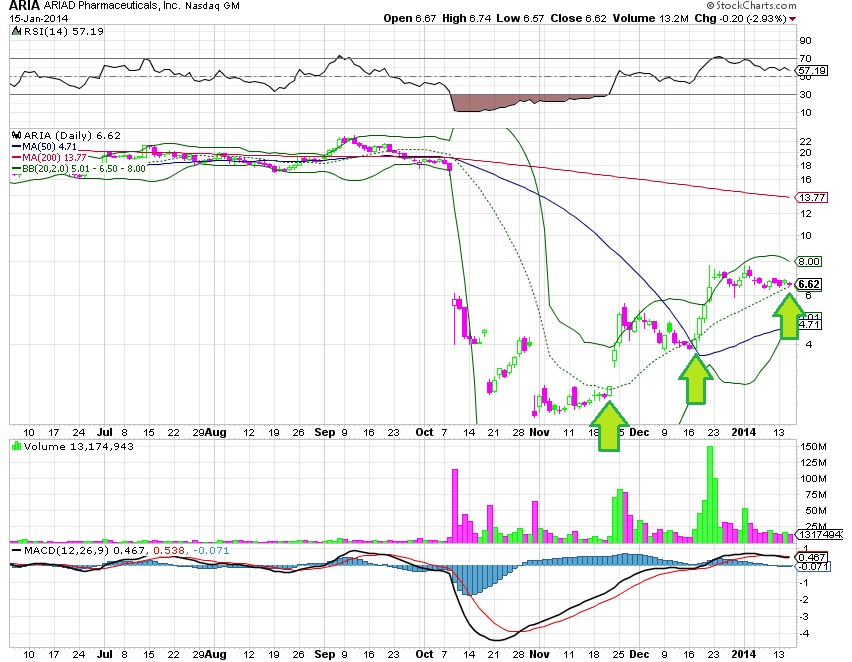Click the 13174943 volume value tag
The width and height of the screenshot is (852, 662).
click(820, 535)
